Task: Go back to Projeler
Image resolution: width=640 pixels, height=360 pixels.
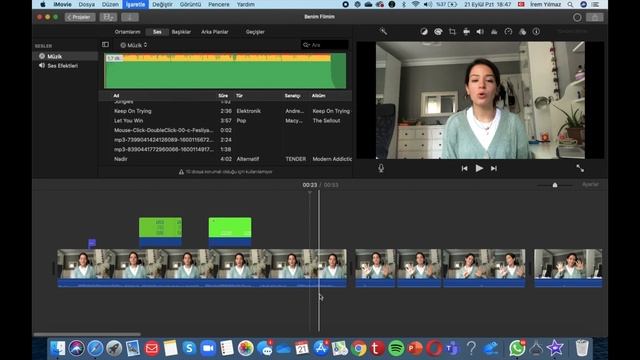Action: click(80, 17)
